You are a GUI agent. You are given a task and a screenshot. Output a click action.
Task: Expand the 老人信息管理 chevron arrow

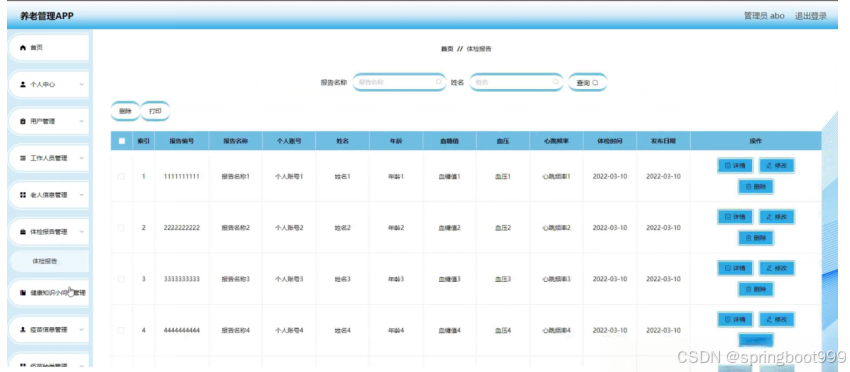(x=81, y=195)
